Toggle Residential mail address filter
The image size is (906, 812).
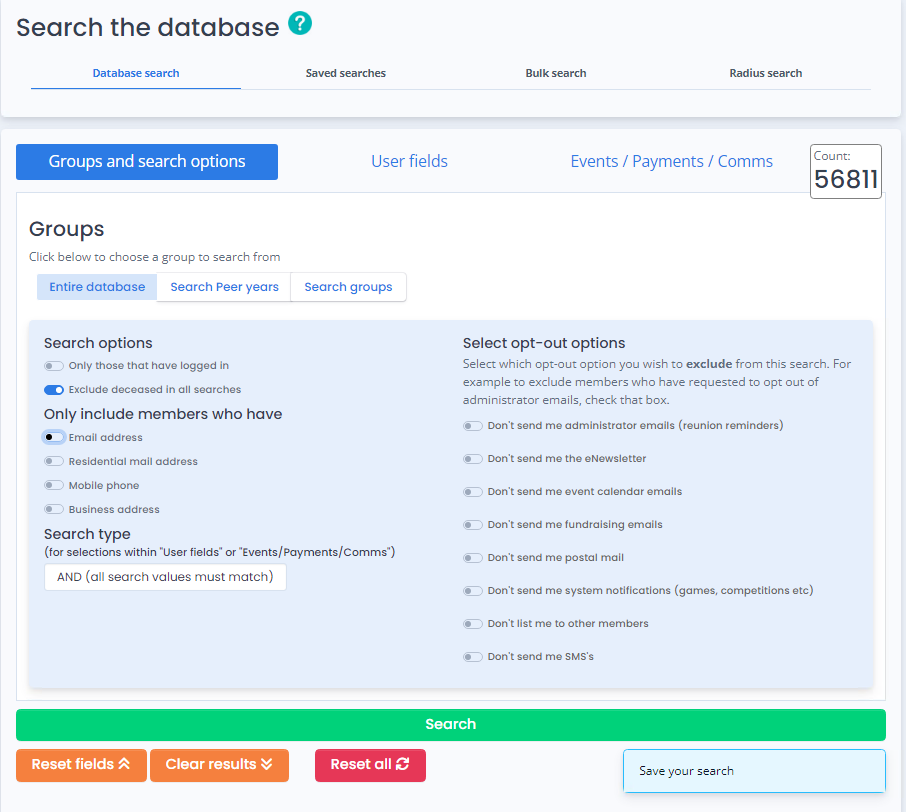(54, 462)
